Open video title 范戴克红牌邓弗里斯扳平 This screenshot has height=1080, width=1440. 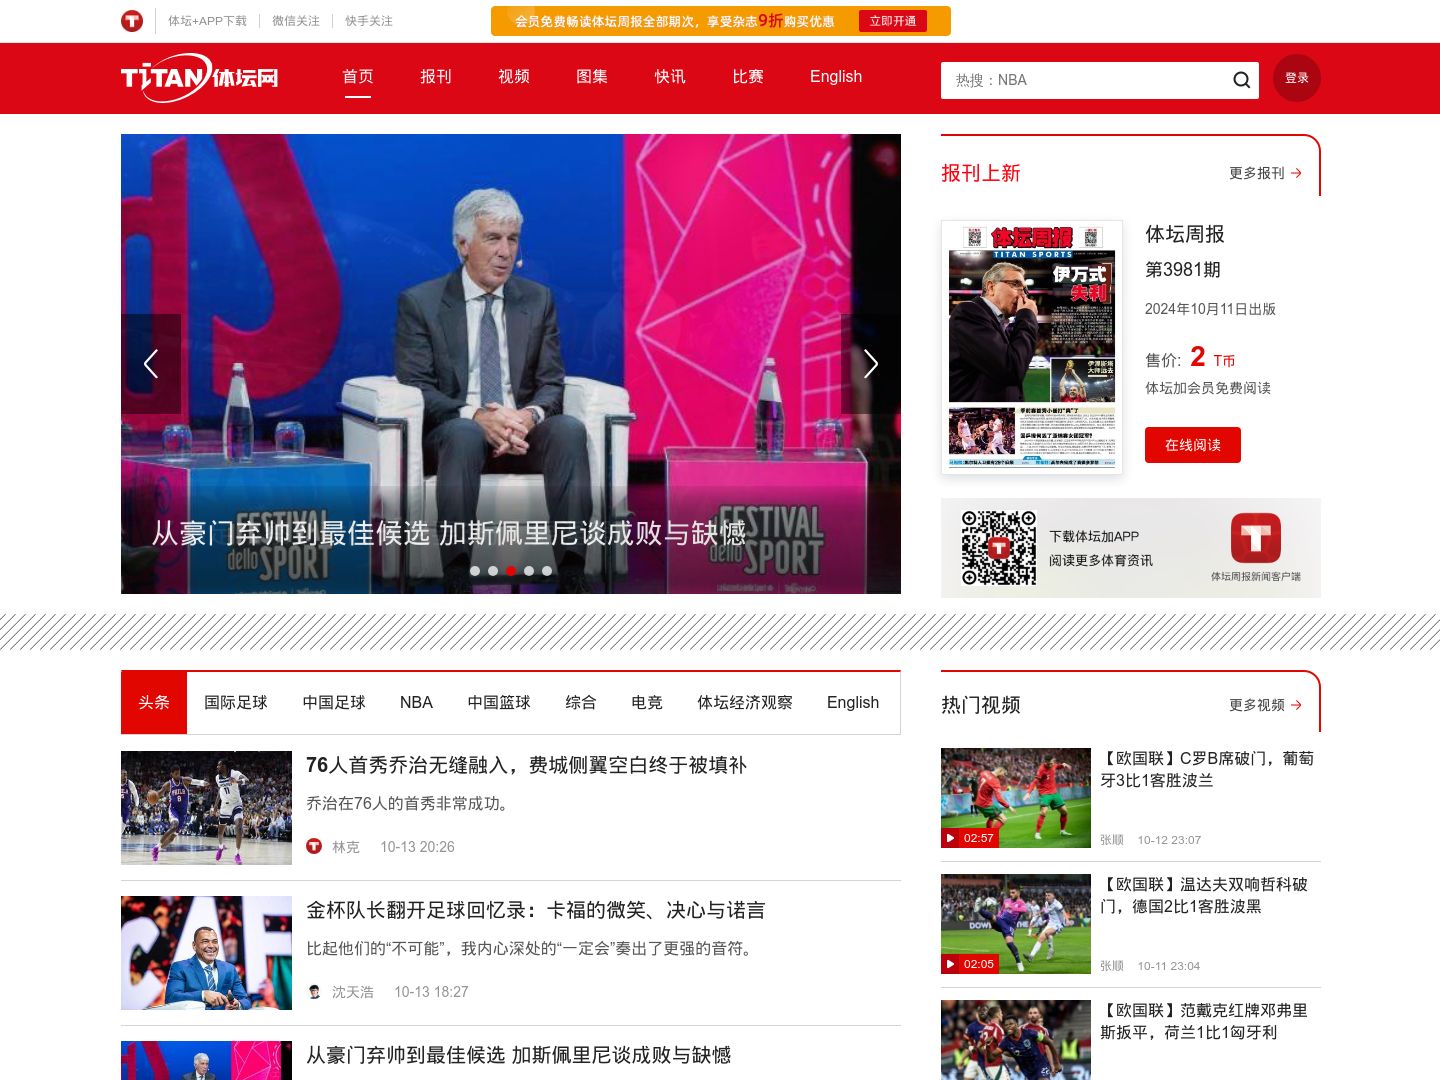pos(1204,1021)
